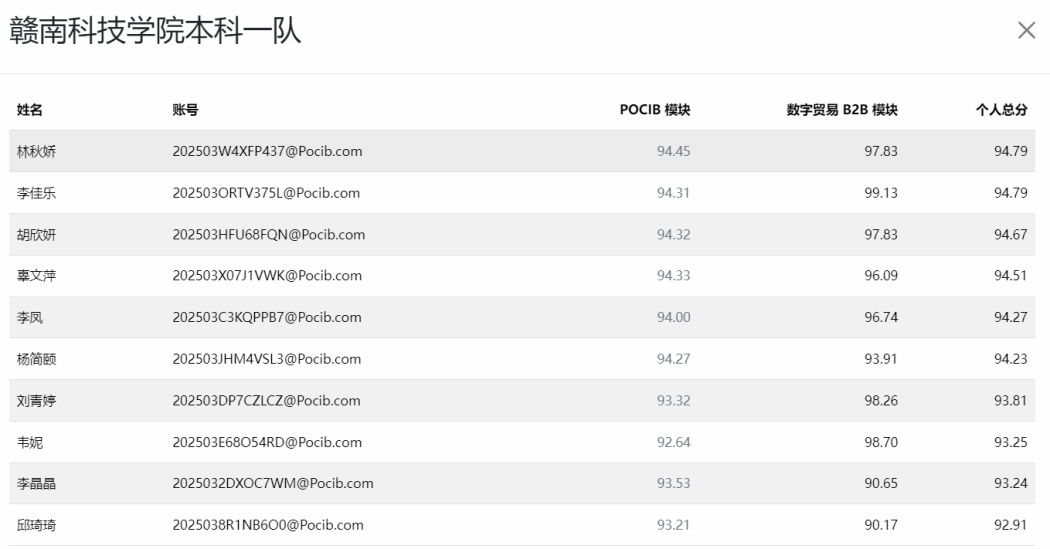Click the B2B score 99.13
This screenshot has height=549, width=1050.
pos(880,193)
